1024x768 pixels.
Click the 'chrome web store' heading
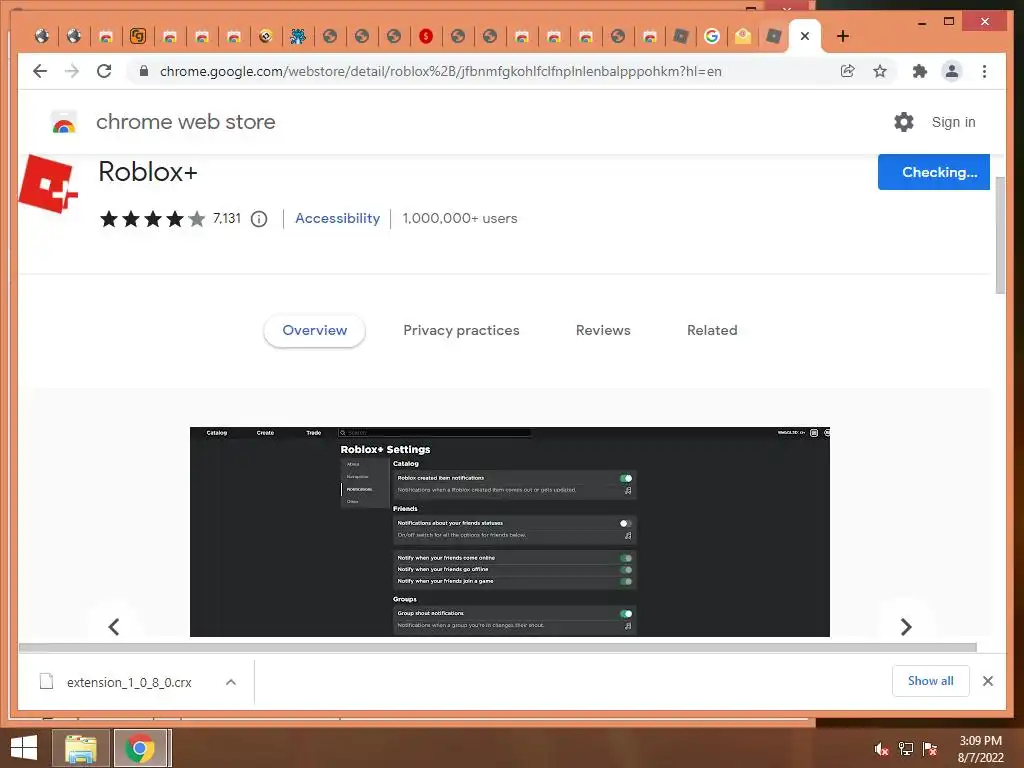point(185,122)
